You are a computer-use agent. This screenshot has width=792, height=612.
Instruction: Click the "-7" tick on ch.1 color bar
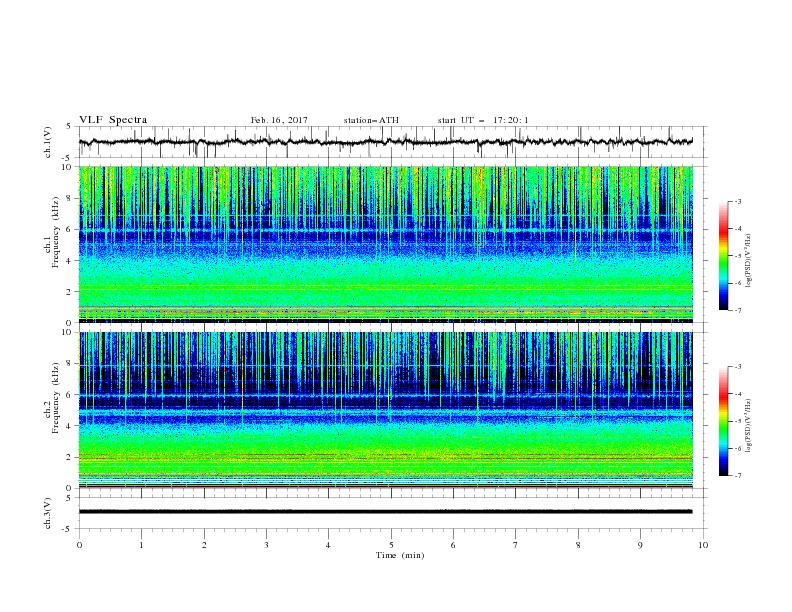(738, 310)
